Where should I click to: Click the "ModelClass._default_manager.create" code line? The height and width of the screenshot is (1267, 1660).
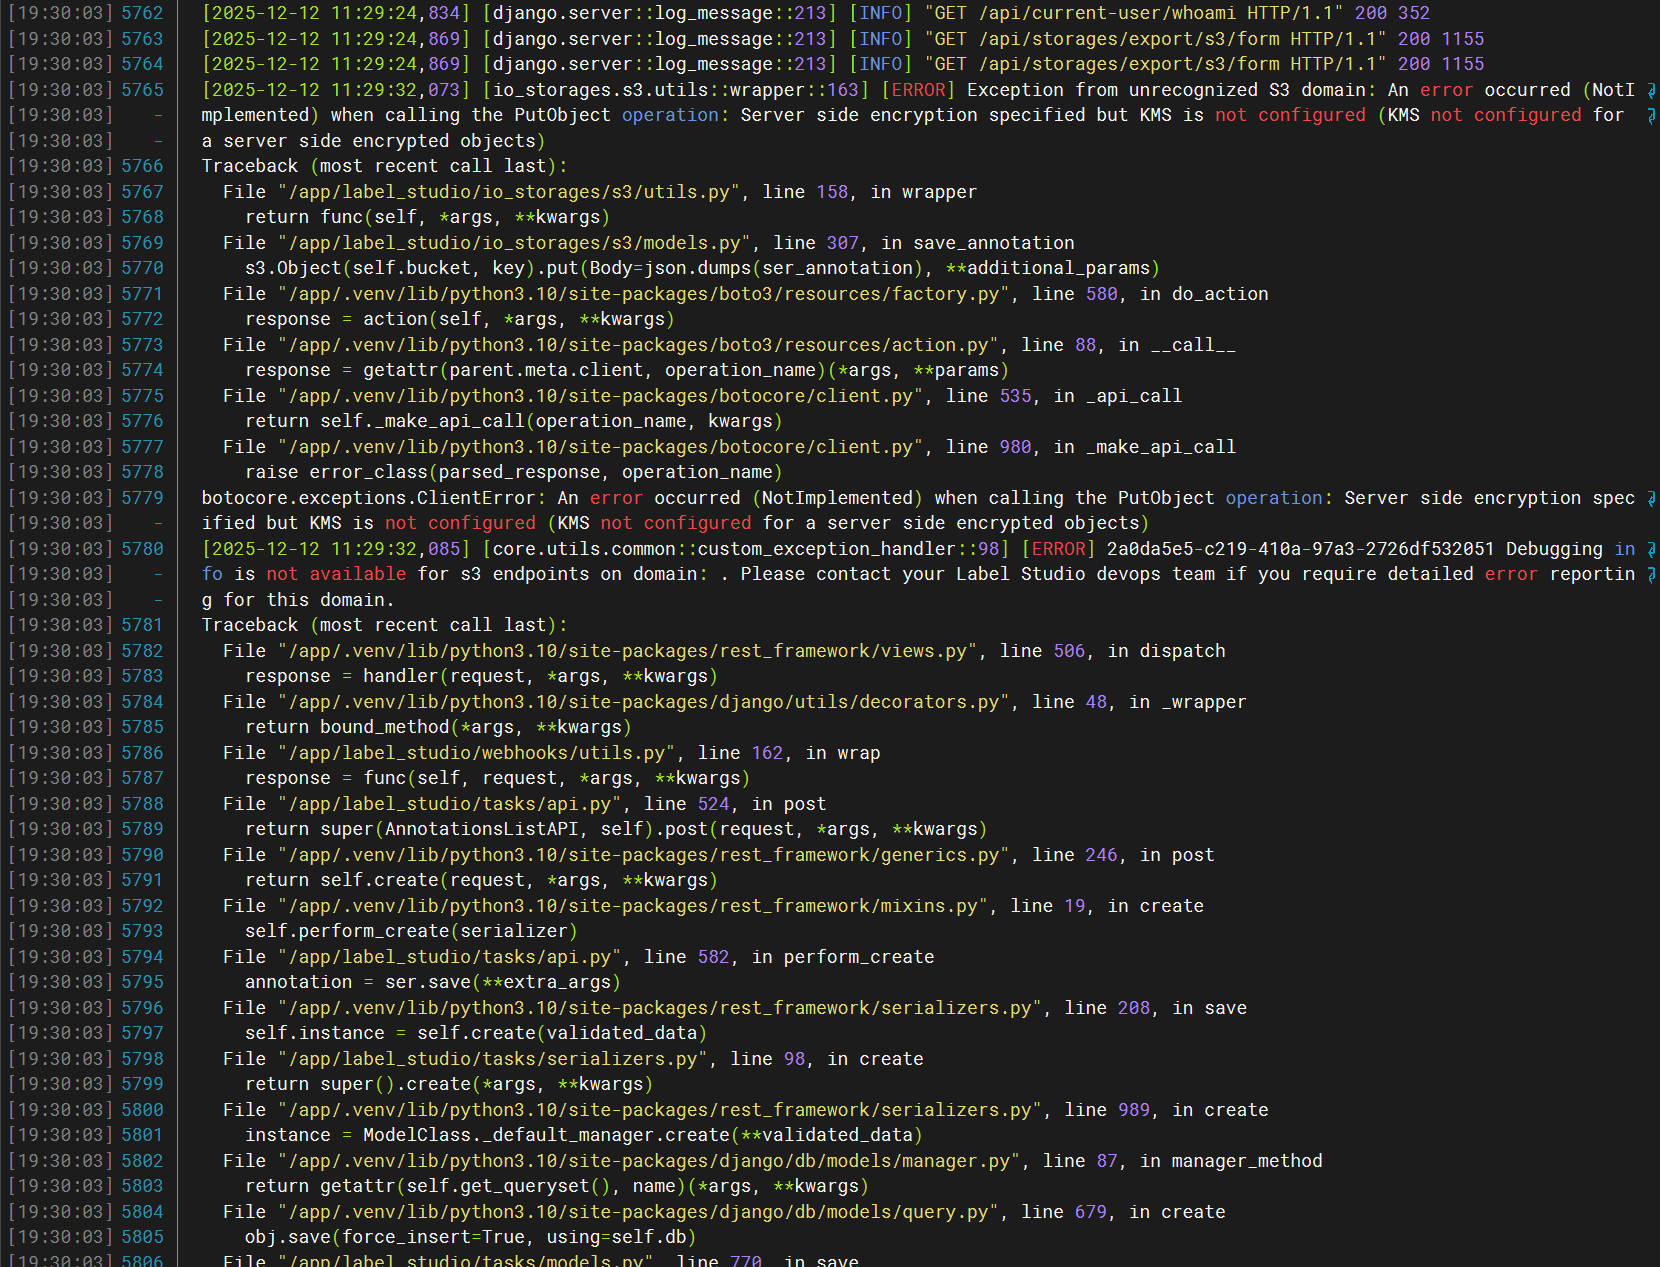coord(584,1135)
